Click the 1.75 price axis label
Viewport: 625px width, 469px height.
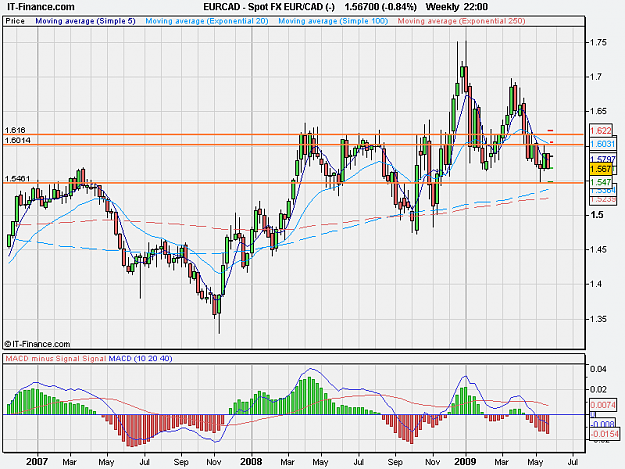(x=598, y=42)
